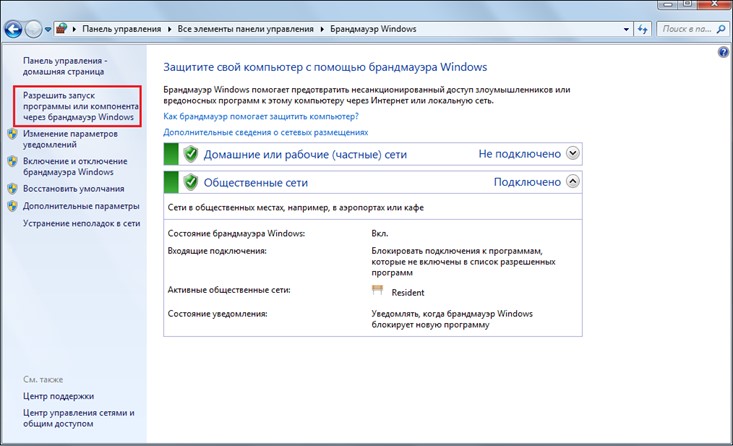Click the 'Resident' network name

click(x=408, y=293)
